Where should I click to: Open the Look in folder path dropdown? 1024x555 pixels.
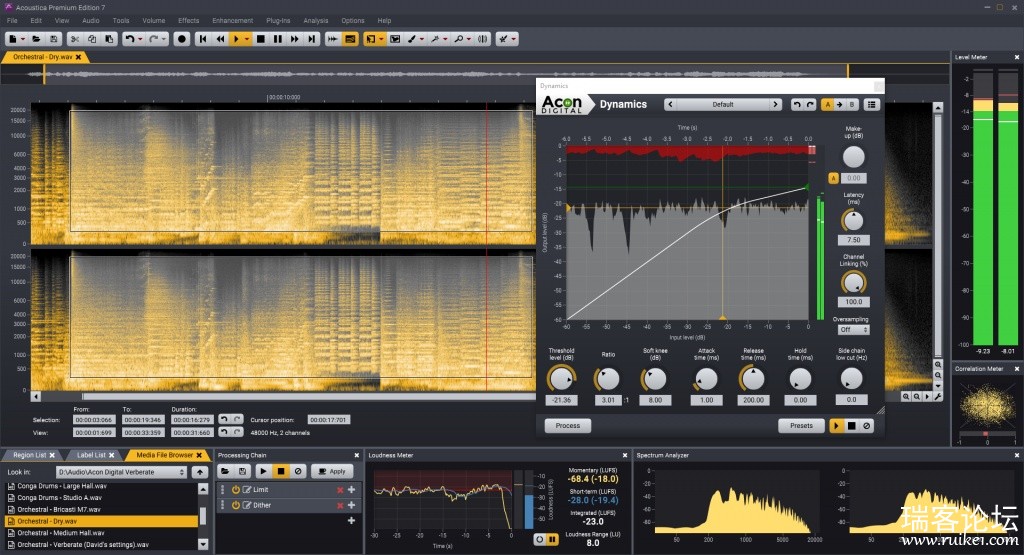tap(121, 472)
